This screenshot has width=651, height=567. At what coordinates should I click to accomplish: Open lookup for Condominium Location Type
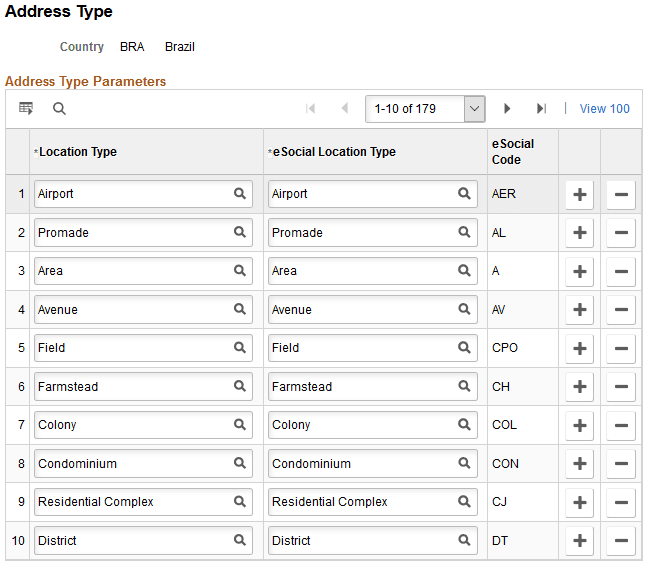pos(240,464)
